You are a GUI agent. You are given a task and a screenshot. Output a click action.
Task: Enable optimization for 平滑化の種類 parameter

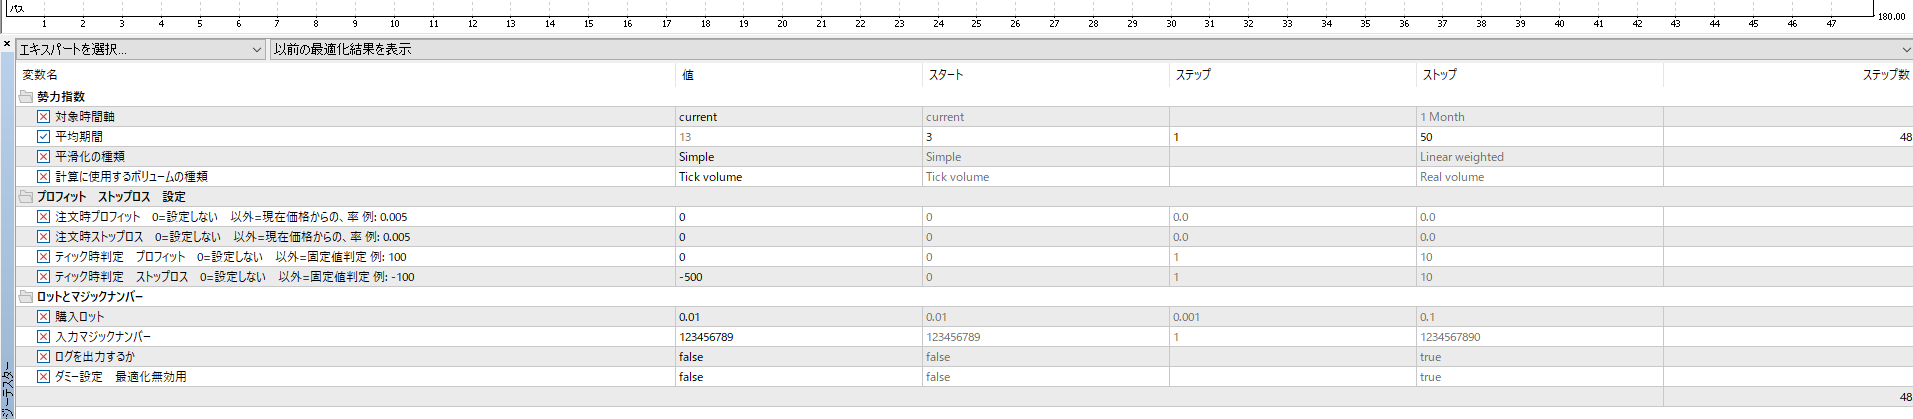tap(44, 157)
